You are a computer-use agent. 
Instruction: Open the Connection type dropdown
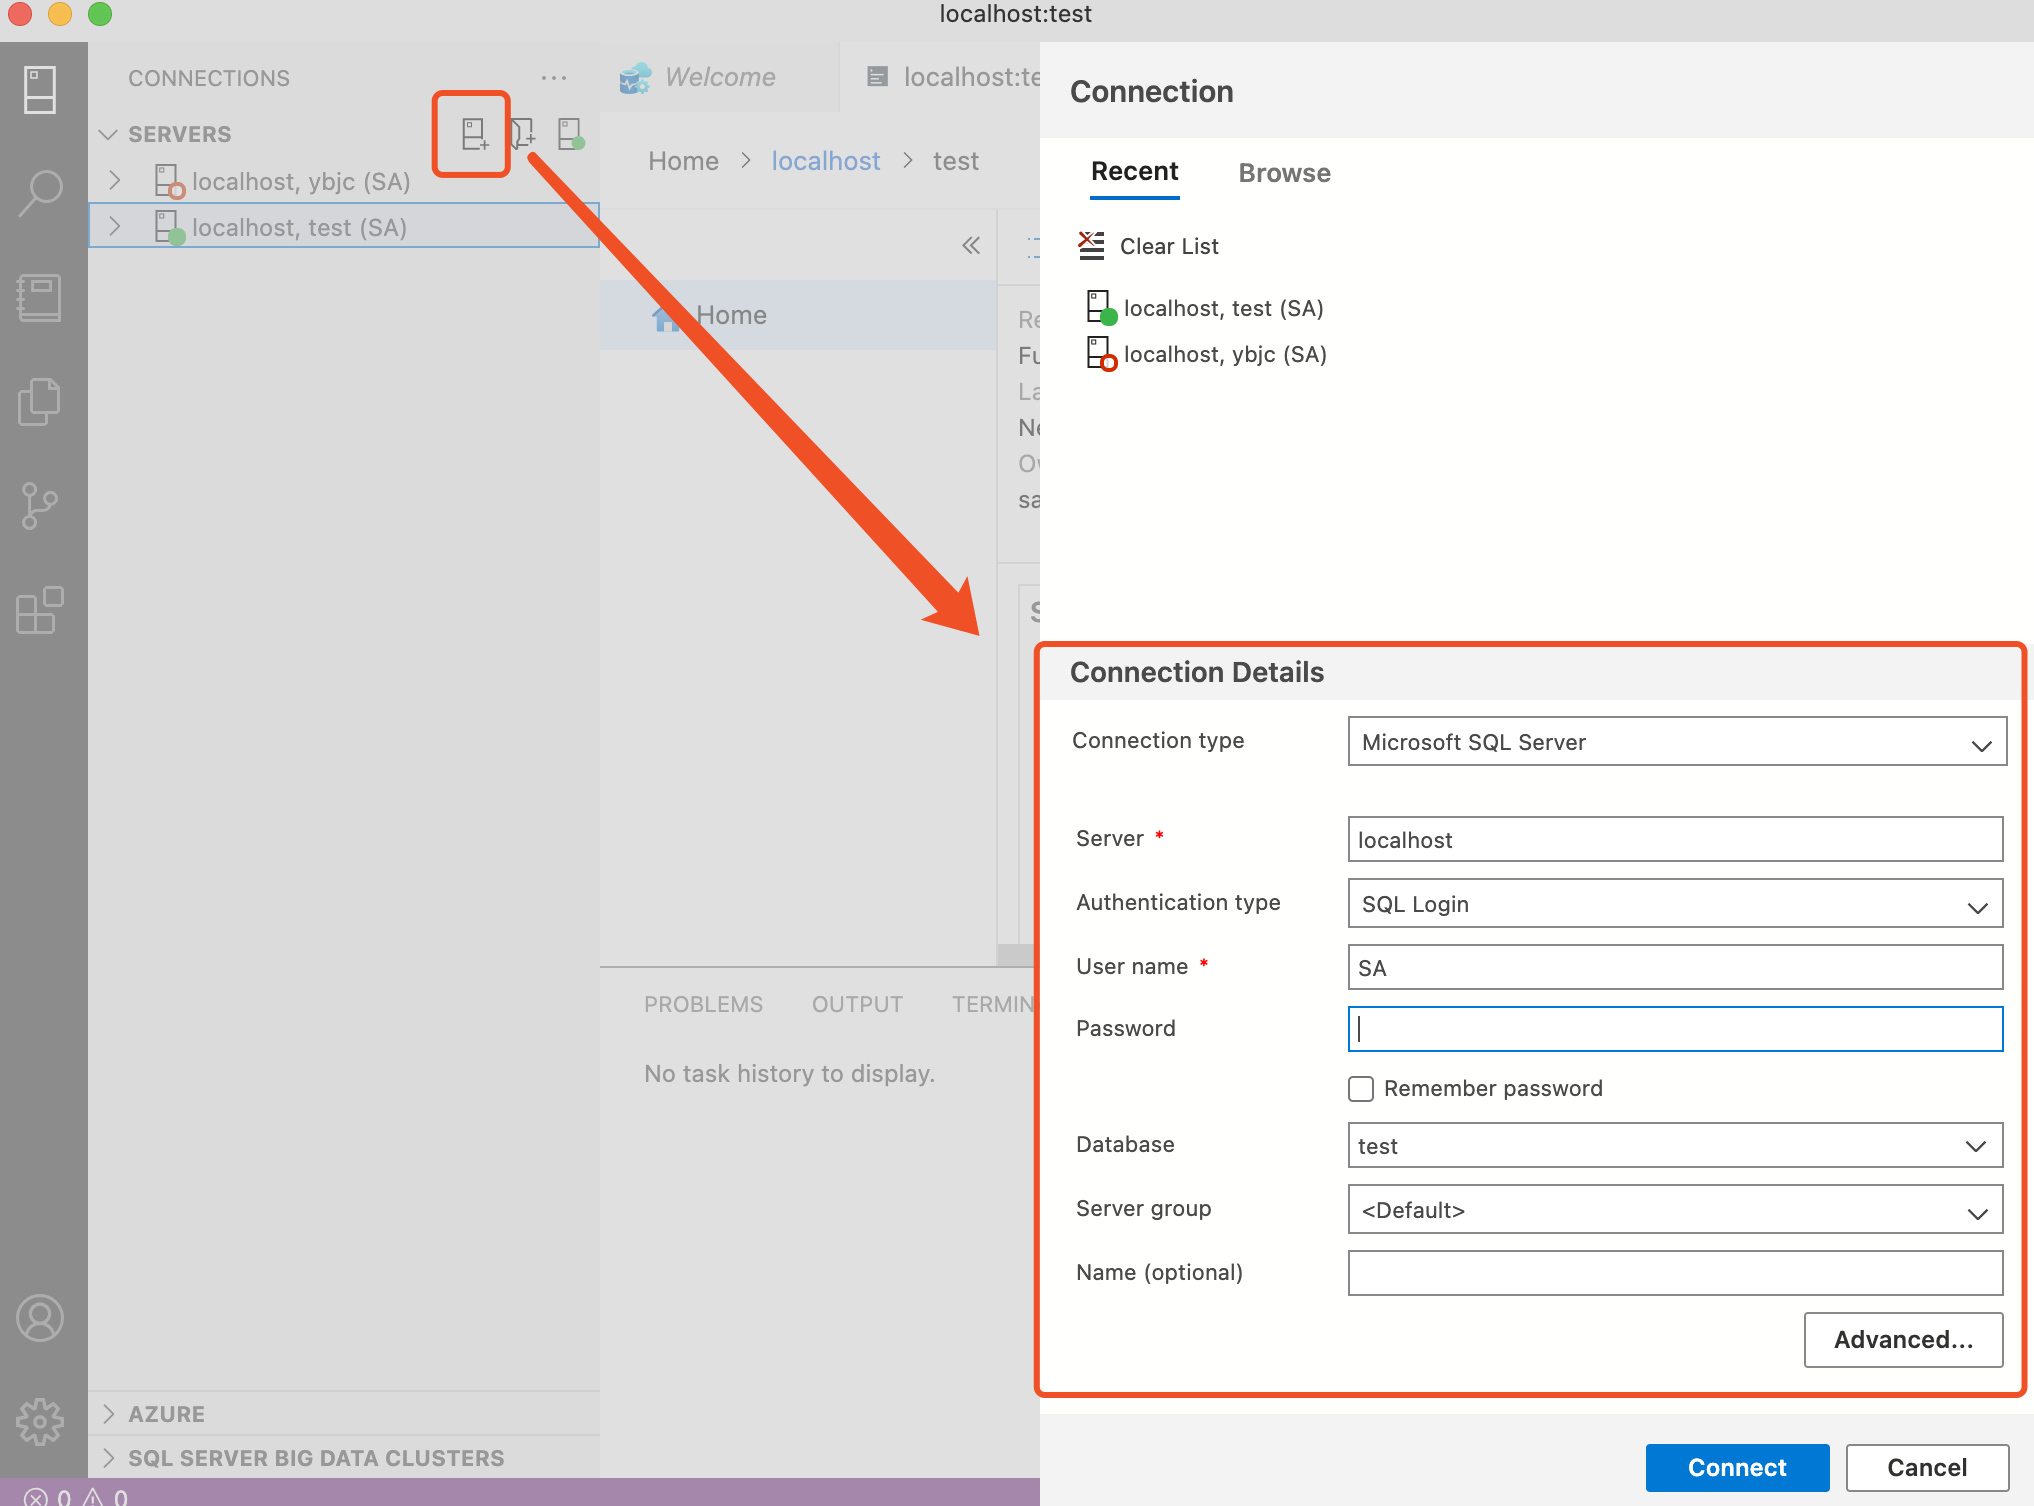coord(1676,742)
